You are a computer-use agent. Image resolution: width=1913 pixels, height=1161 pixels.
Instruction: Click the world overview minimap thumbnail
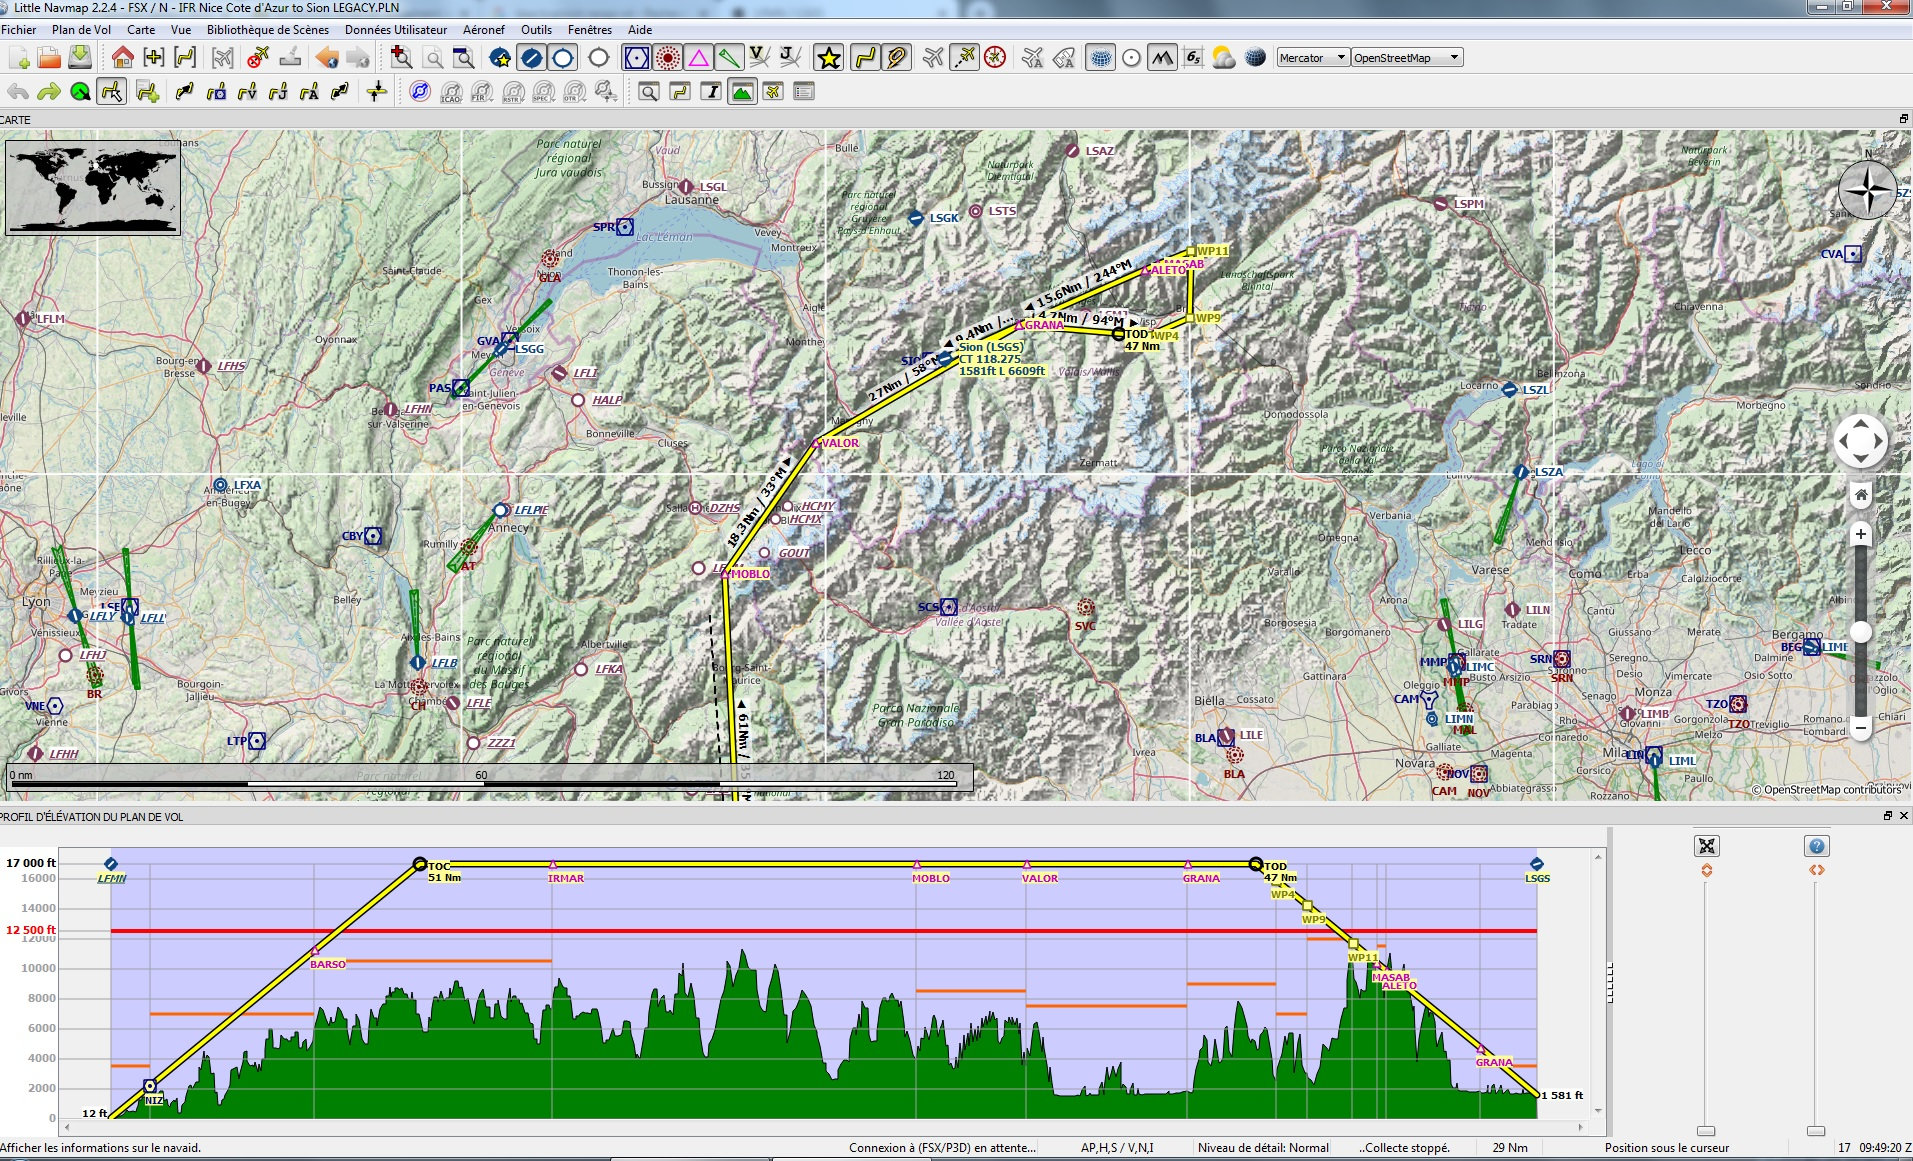[x=93, y=188]
